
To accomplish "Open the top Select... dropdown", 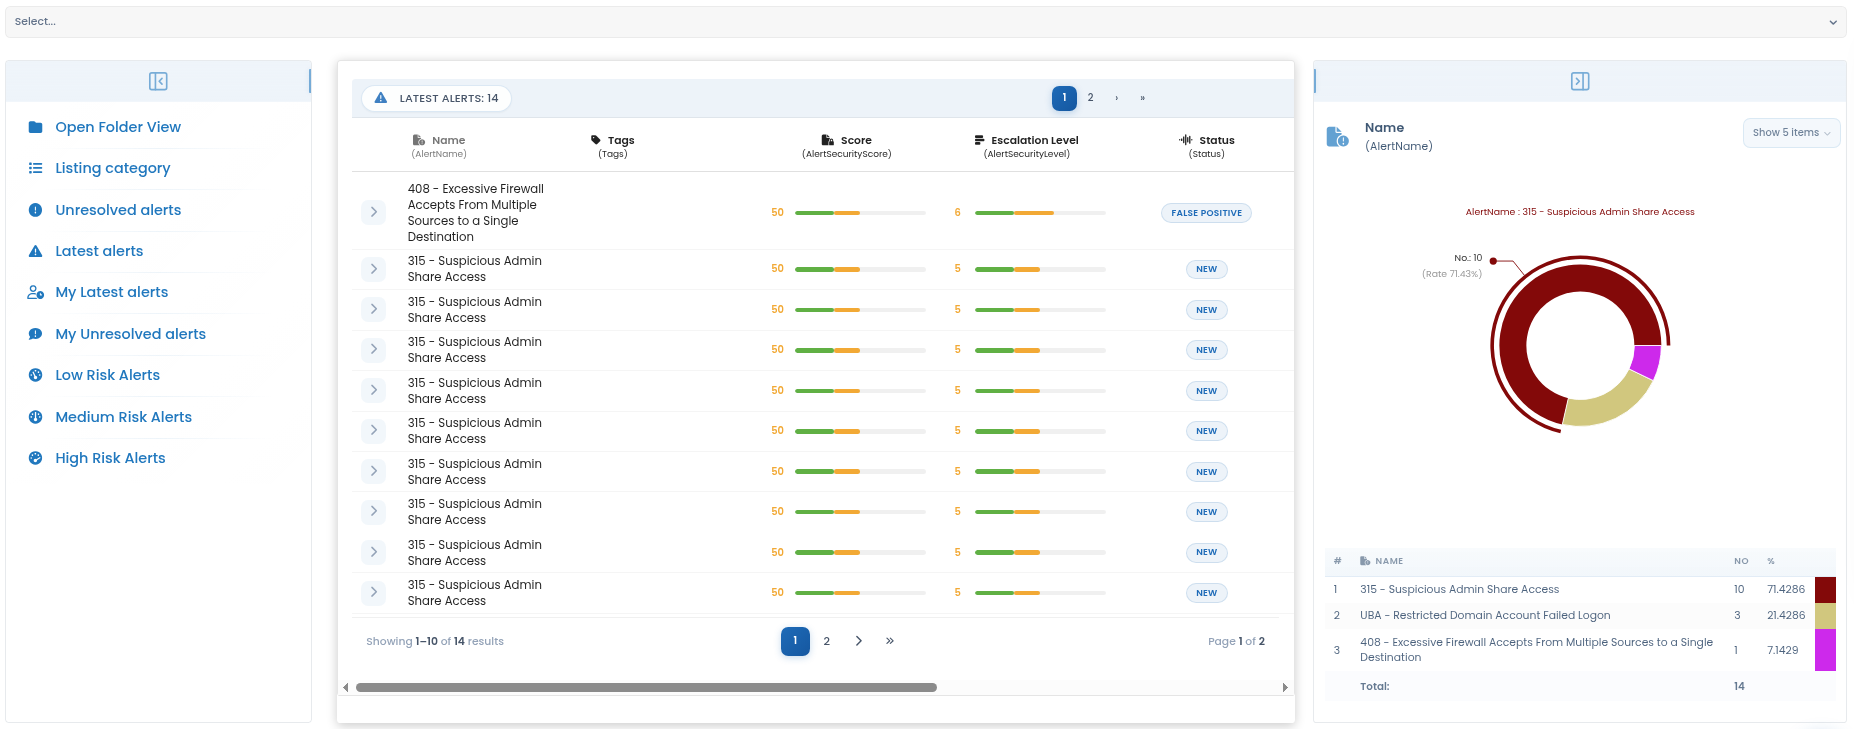I will click(x=926, y=22).
